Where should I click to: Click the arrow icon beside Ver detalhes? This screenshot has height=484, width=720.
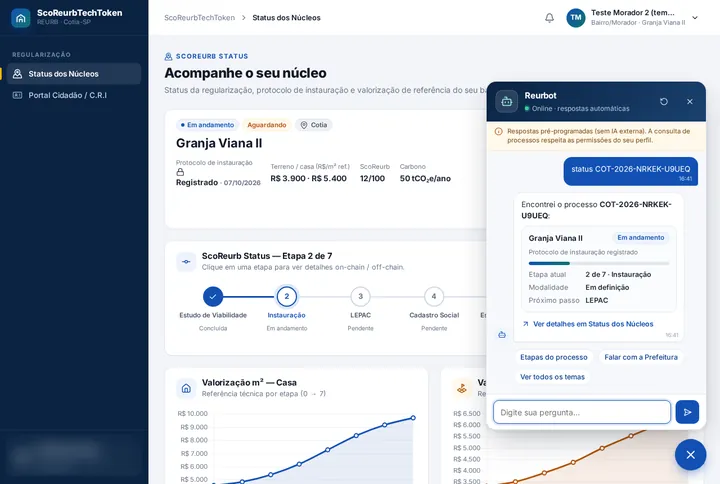point(525,324)
